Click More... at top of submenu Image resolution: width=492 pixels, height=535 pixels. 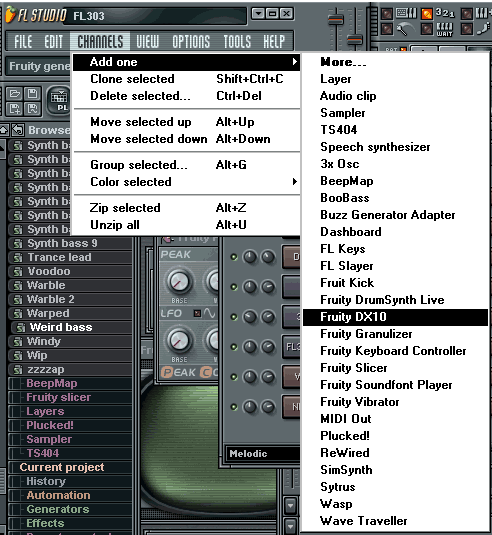395,62
